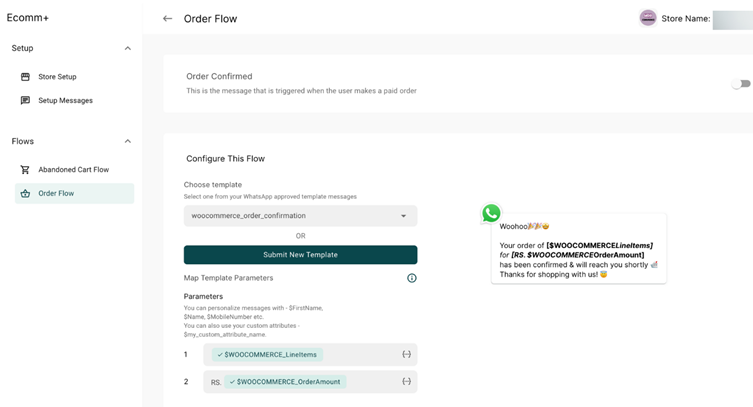Click the parameter 2 input field with $WOOCOMMERCE_OrderAmount
Screen dimensions: 753x407
310,382
